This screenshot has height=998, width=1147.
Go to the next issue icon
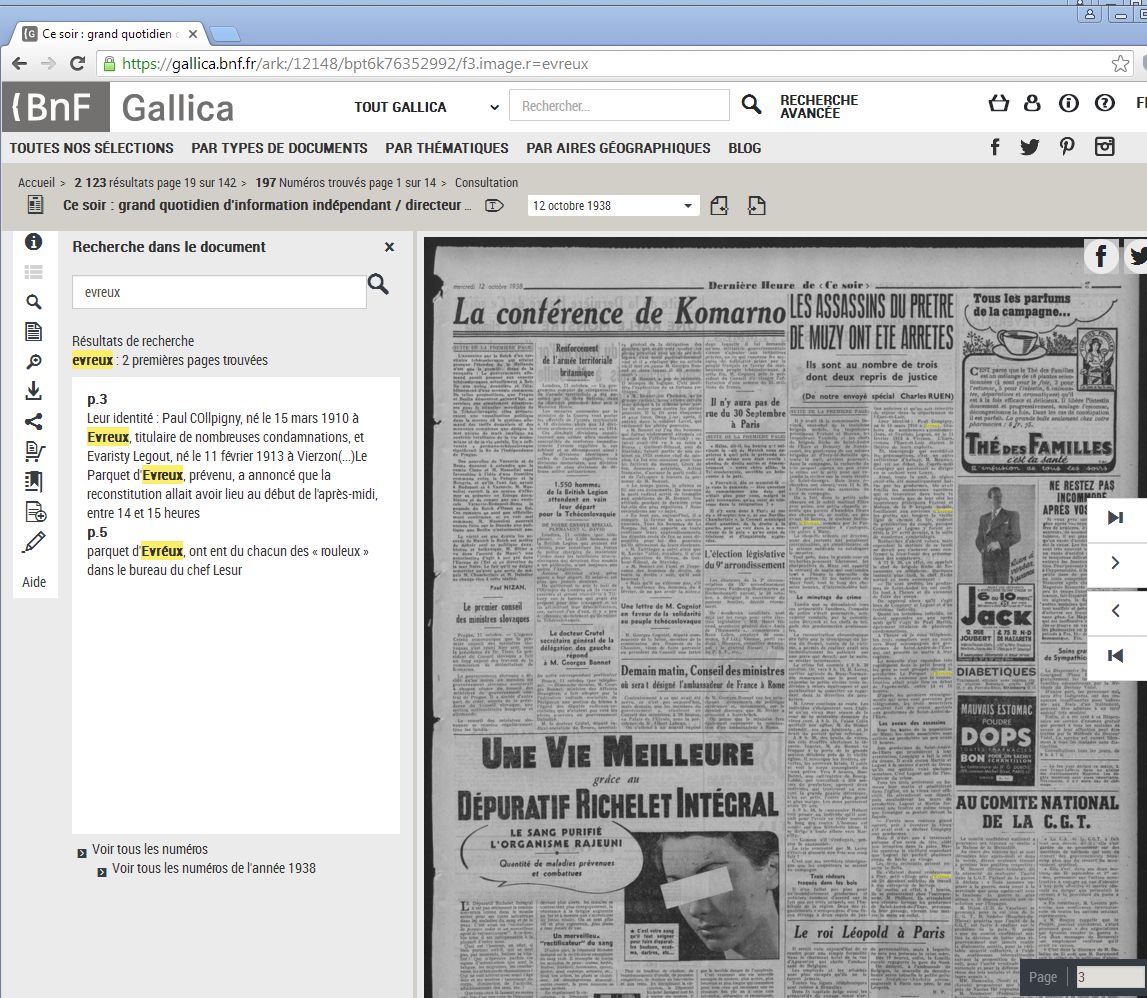click(756, 206)
